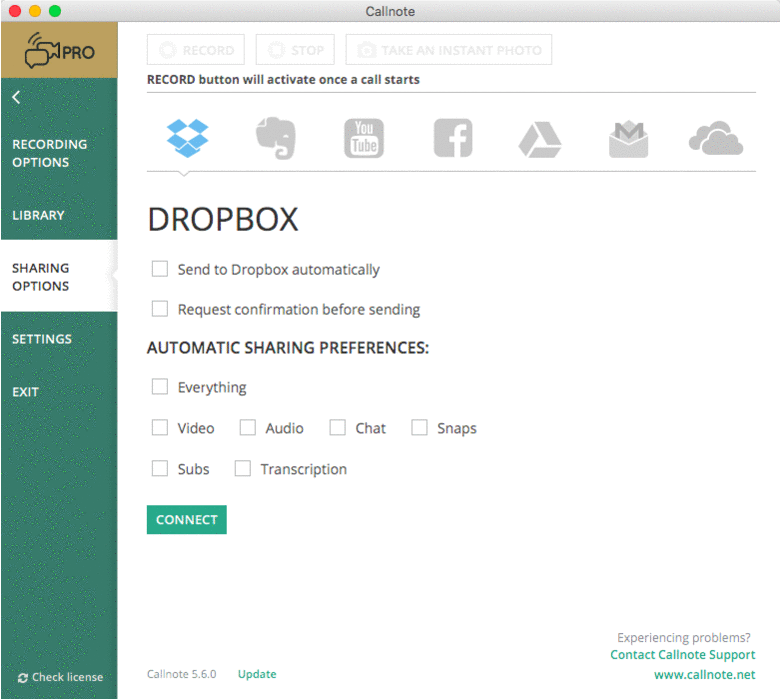Click the Connect button
780x699 pixels.
click(x=187, y=519)
